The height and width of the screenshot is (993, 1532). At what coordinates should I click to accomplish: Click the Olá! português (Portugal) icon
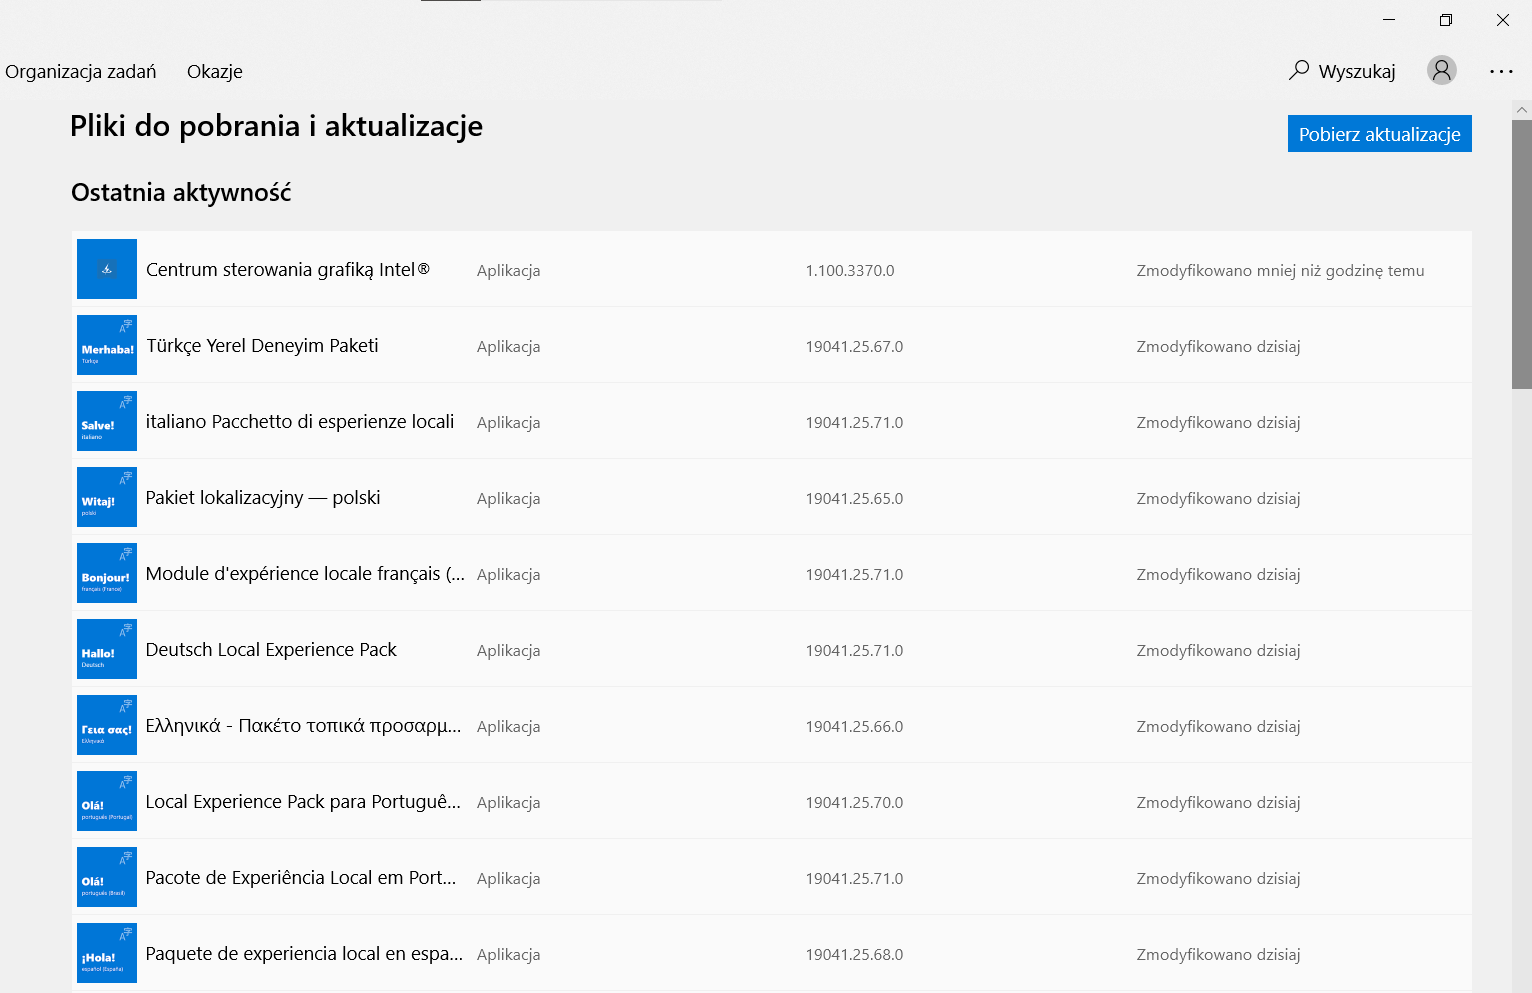pos(107,801)
